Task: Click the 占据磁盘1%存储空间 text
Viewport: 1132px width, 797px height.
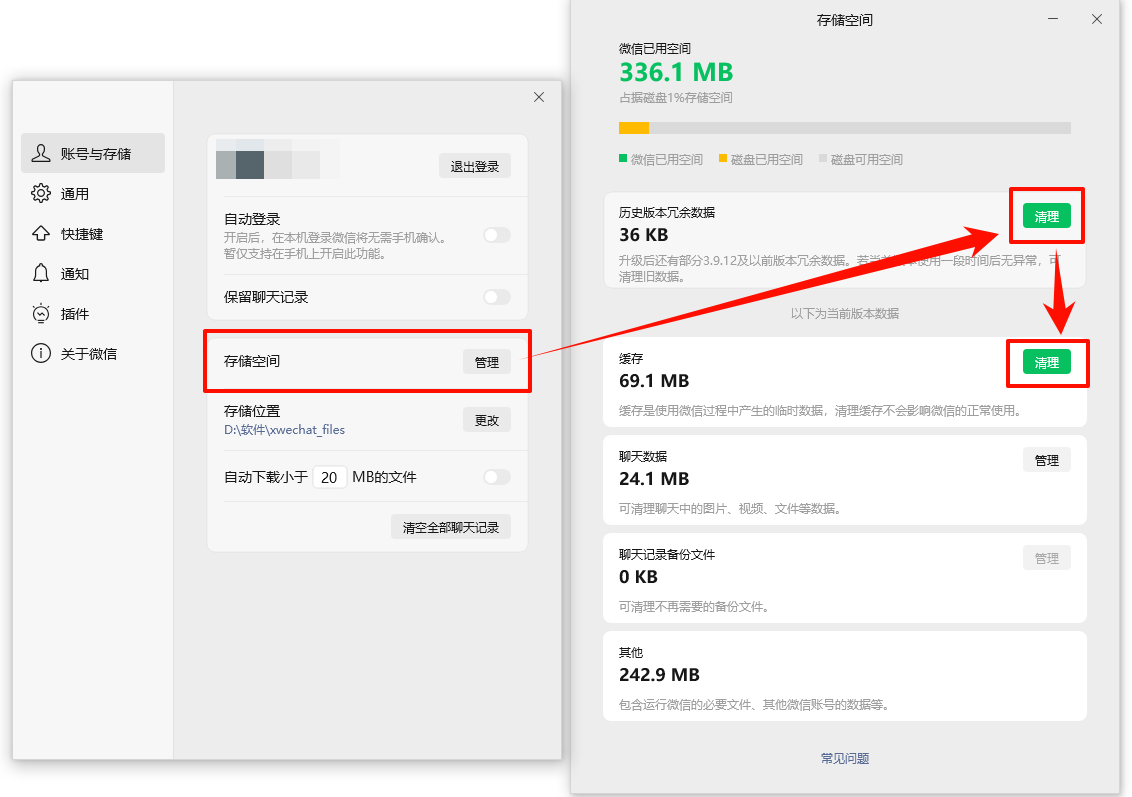Action: (676, 97)
